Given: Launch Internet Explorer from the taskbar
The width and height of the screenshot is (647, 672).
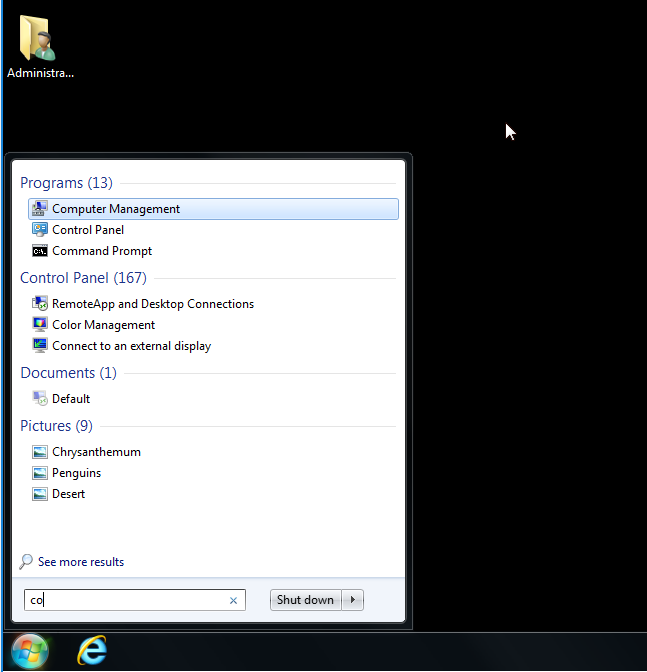Looking at the screenshot, I should [x=92, y=650].
